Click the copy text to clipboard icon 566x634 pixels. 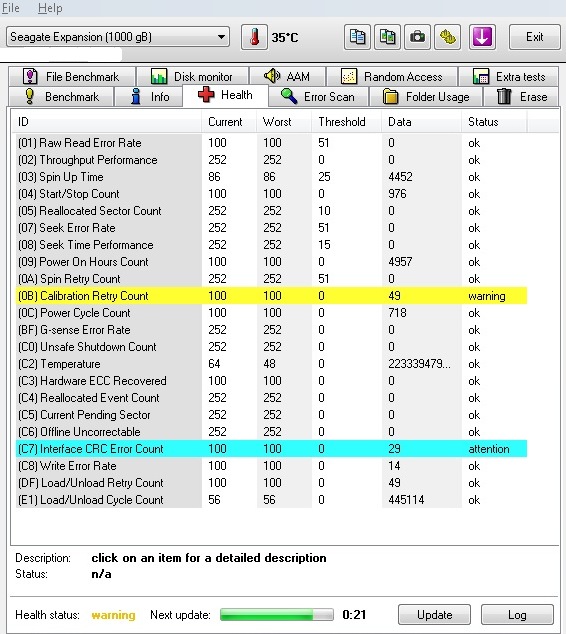[357, 37]
